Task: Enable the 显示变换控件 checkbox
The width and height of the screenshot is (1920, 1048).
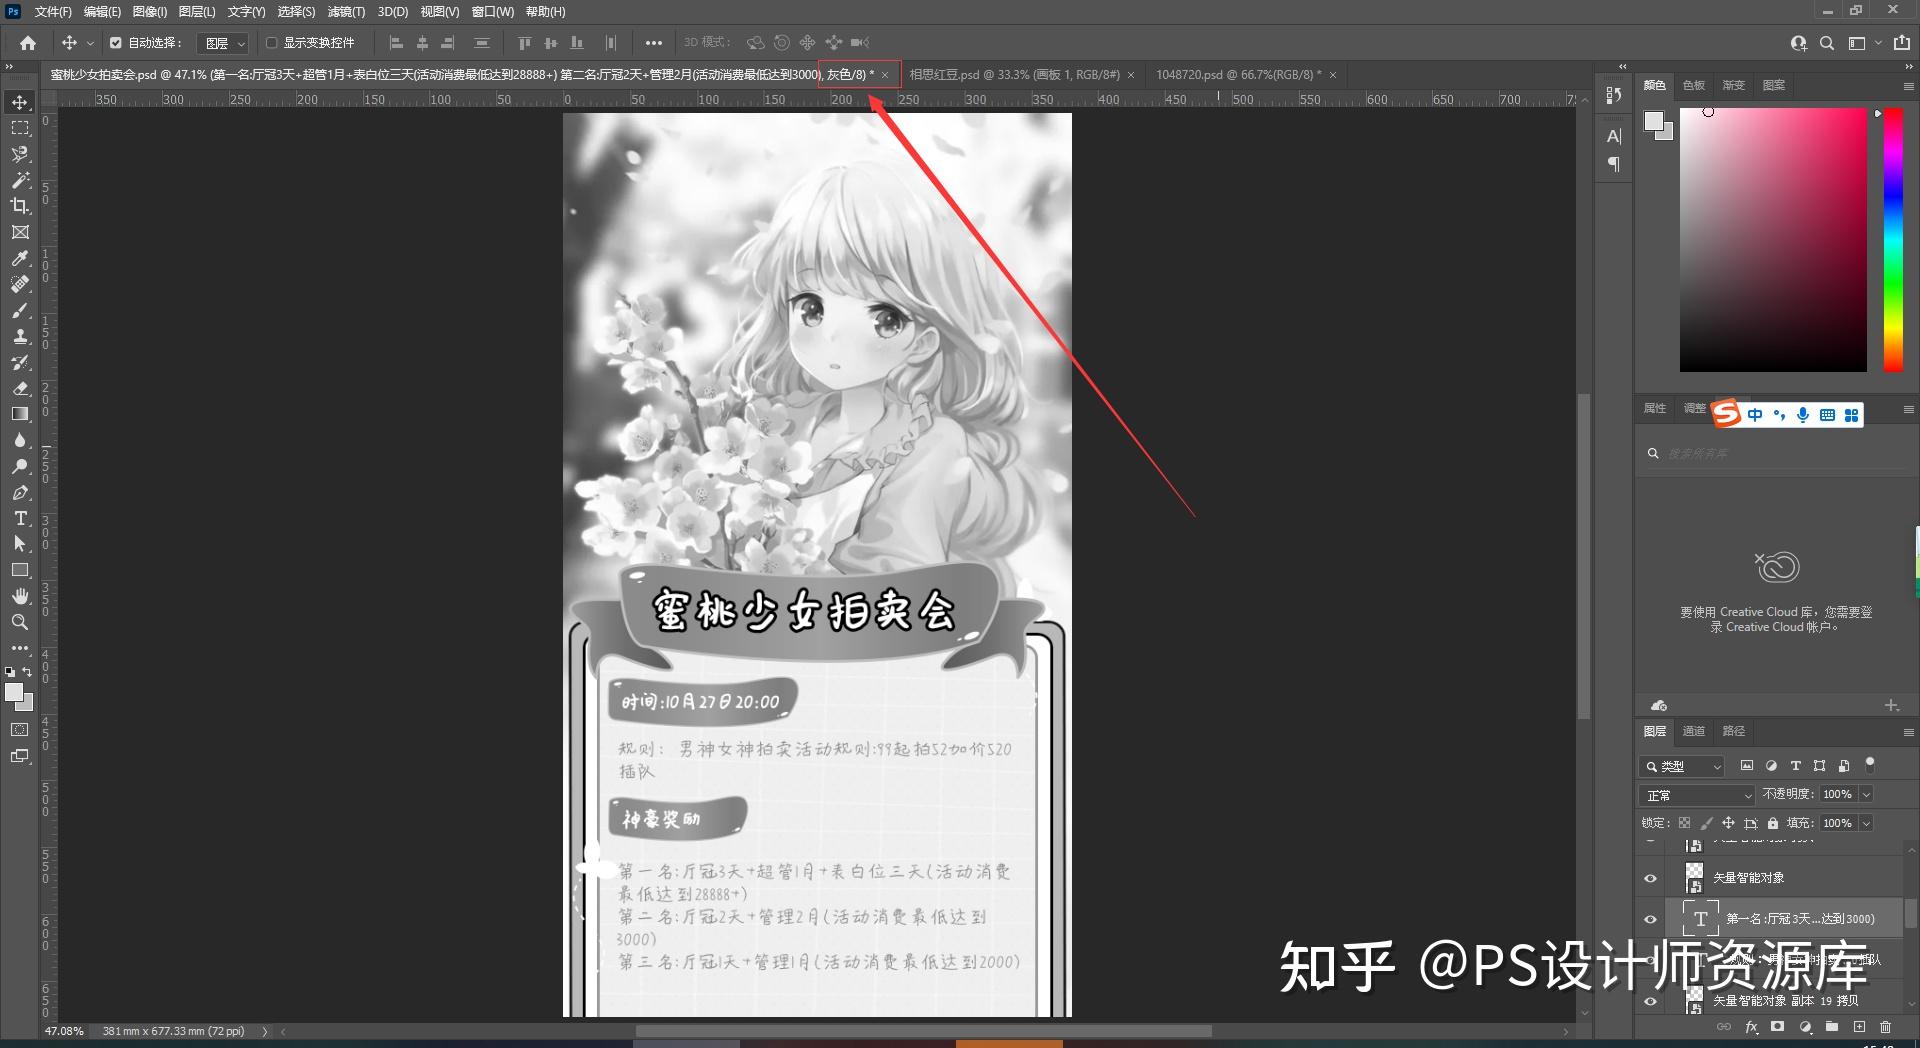Action: pos(271,43)
